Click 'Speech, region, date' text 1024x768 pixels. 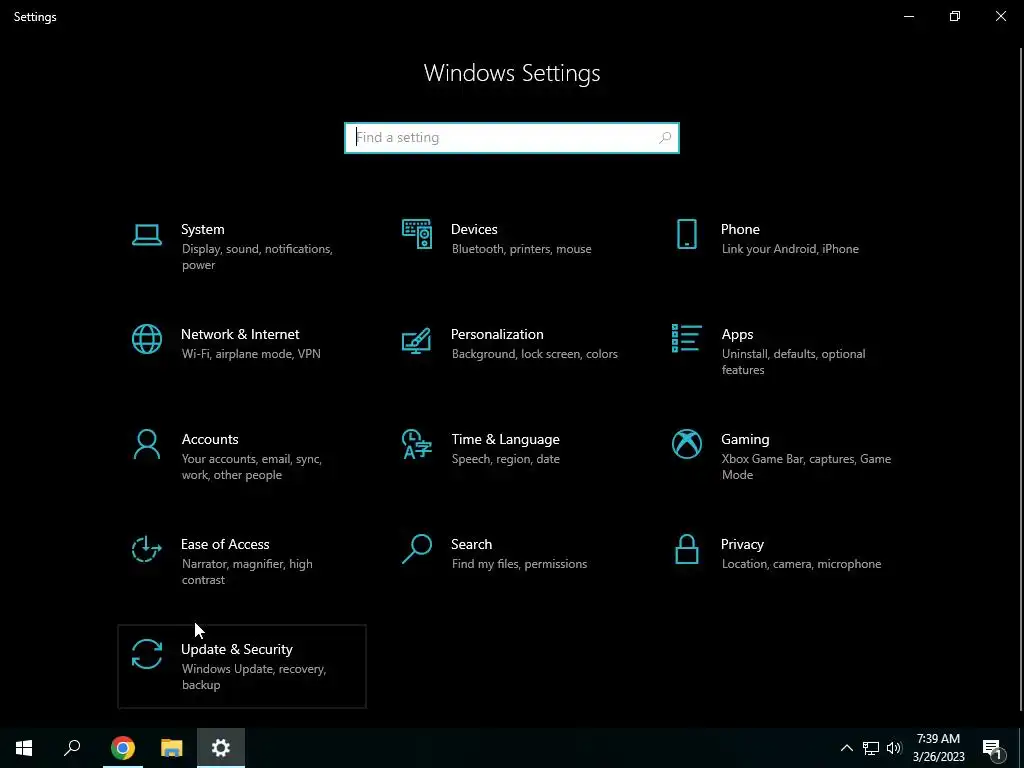pyautogui.click(x=505, y=459)
